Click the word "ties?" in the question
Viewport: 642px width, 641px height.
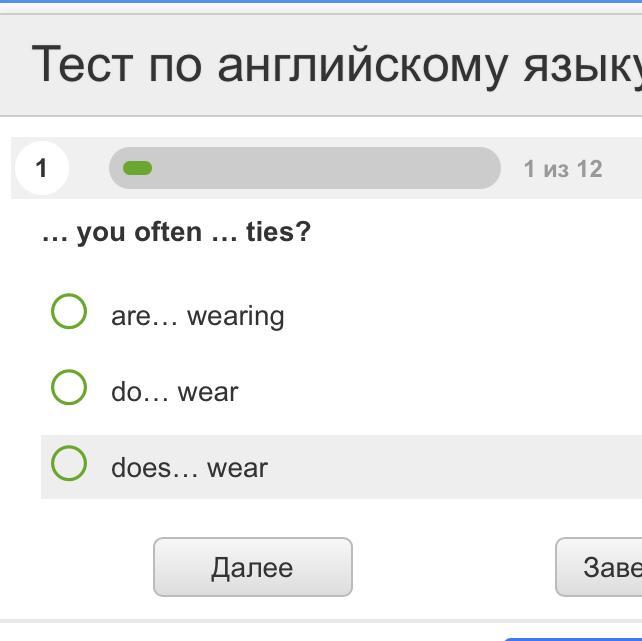pos(278,232)
